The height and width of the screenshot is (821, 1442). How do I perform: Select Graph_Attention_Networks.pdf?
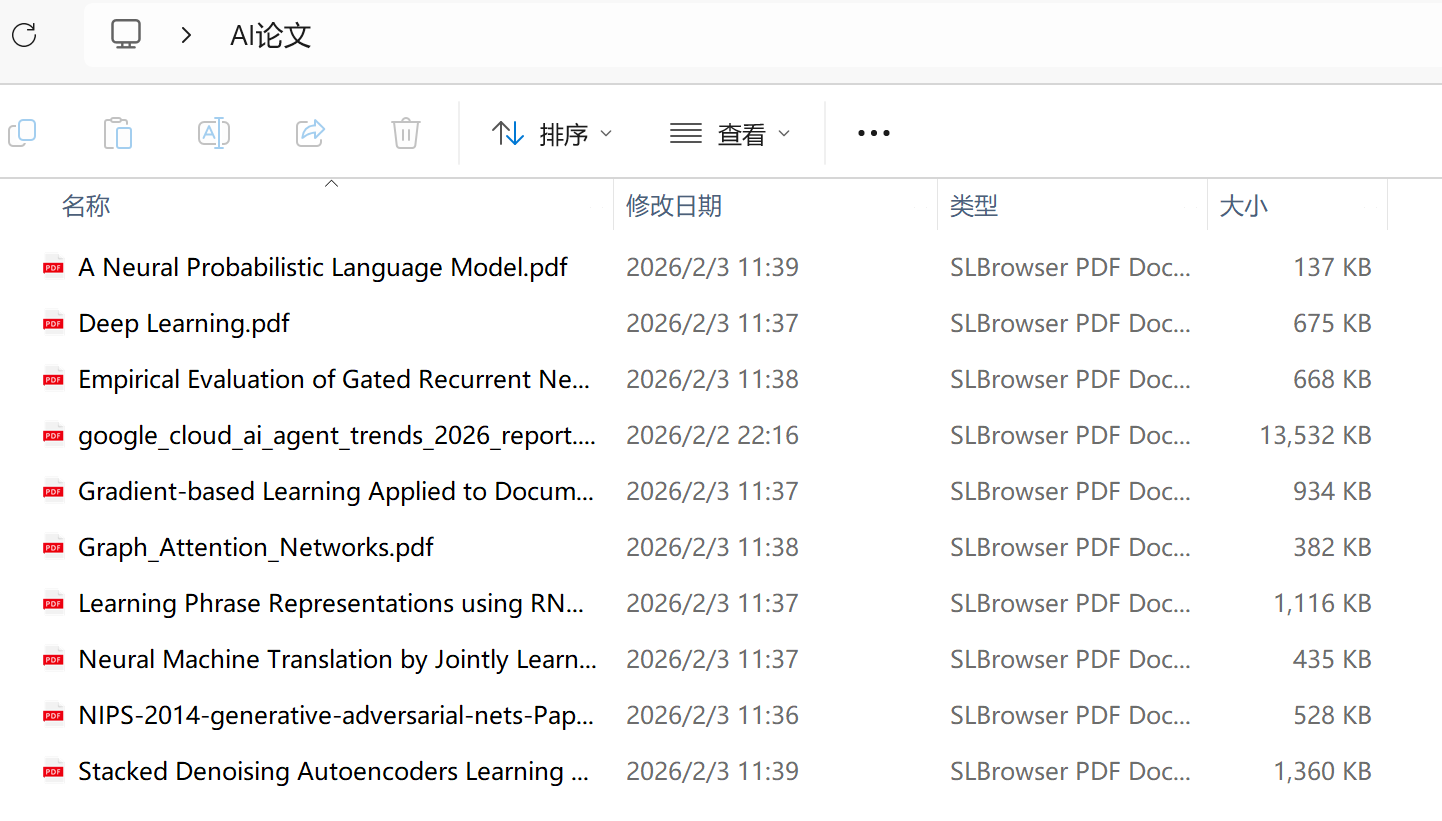(255, 547)
